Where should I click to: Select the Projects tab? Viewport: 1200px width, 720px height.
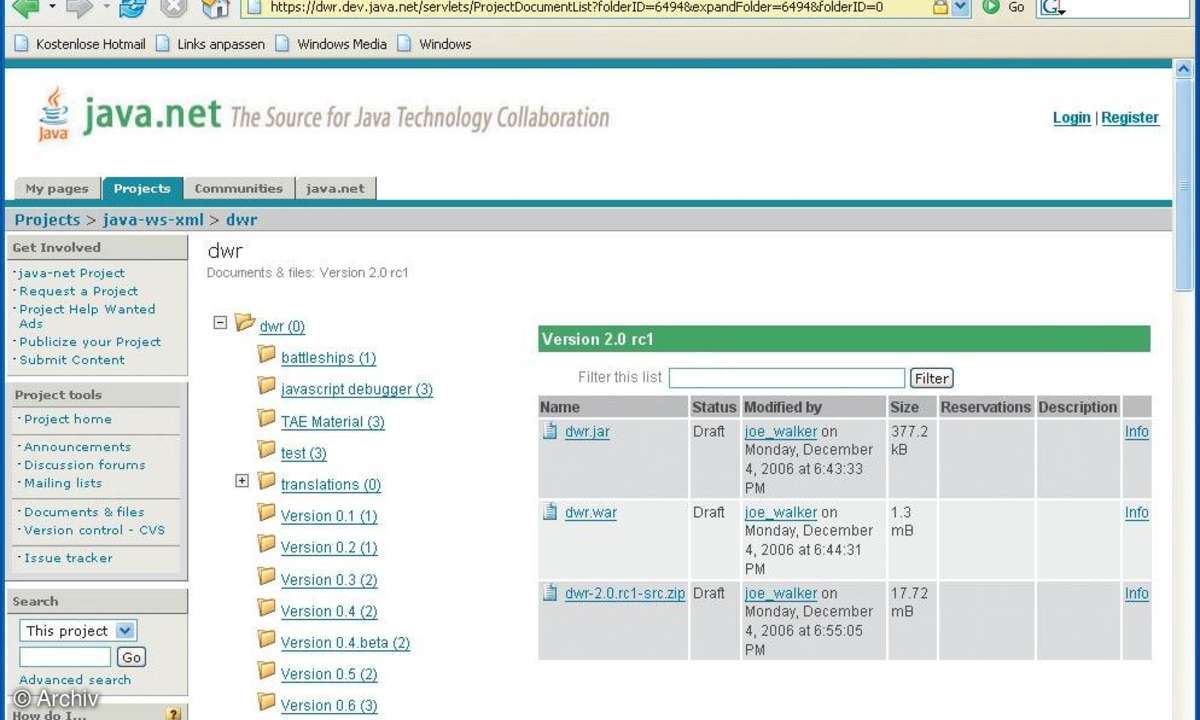click(142, 188)
